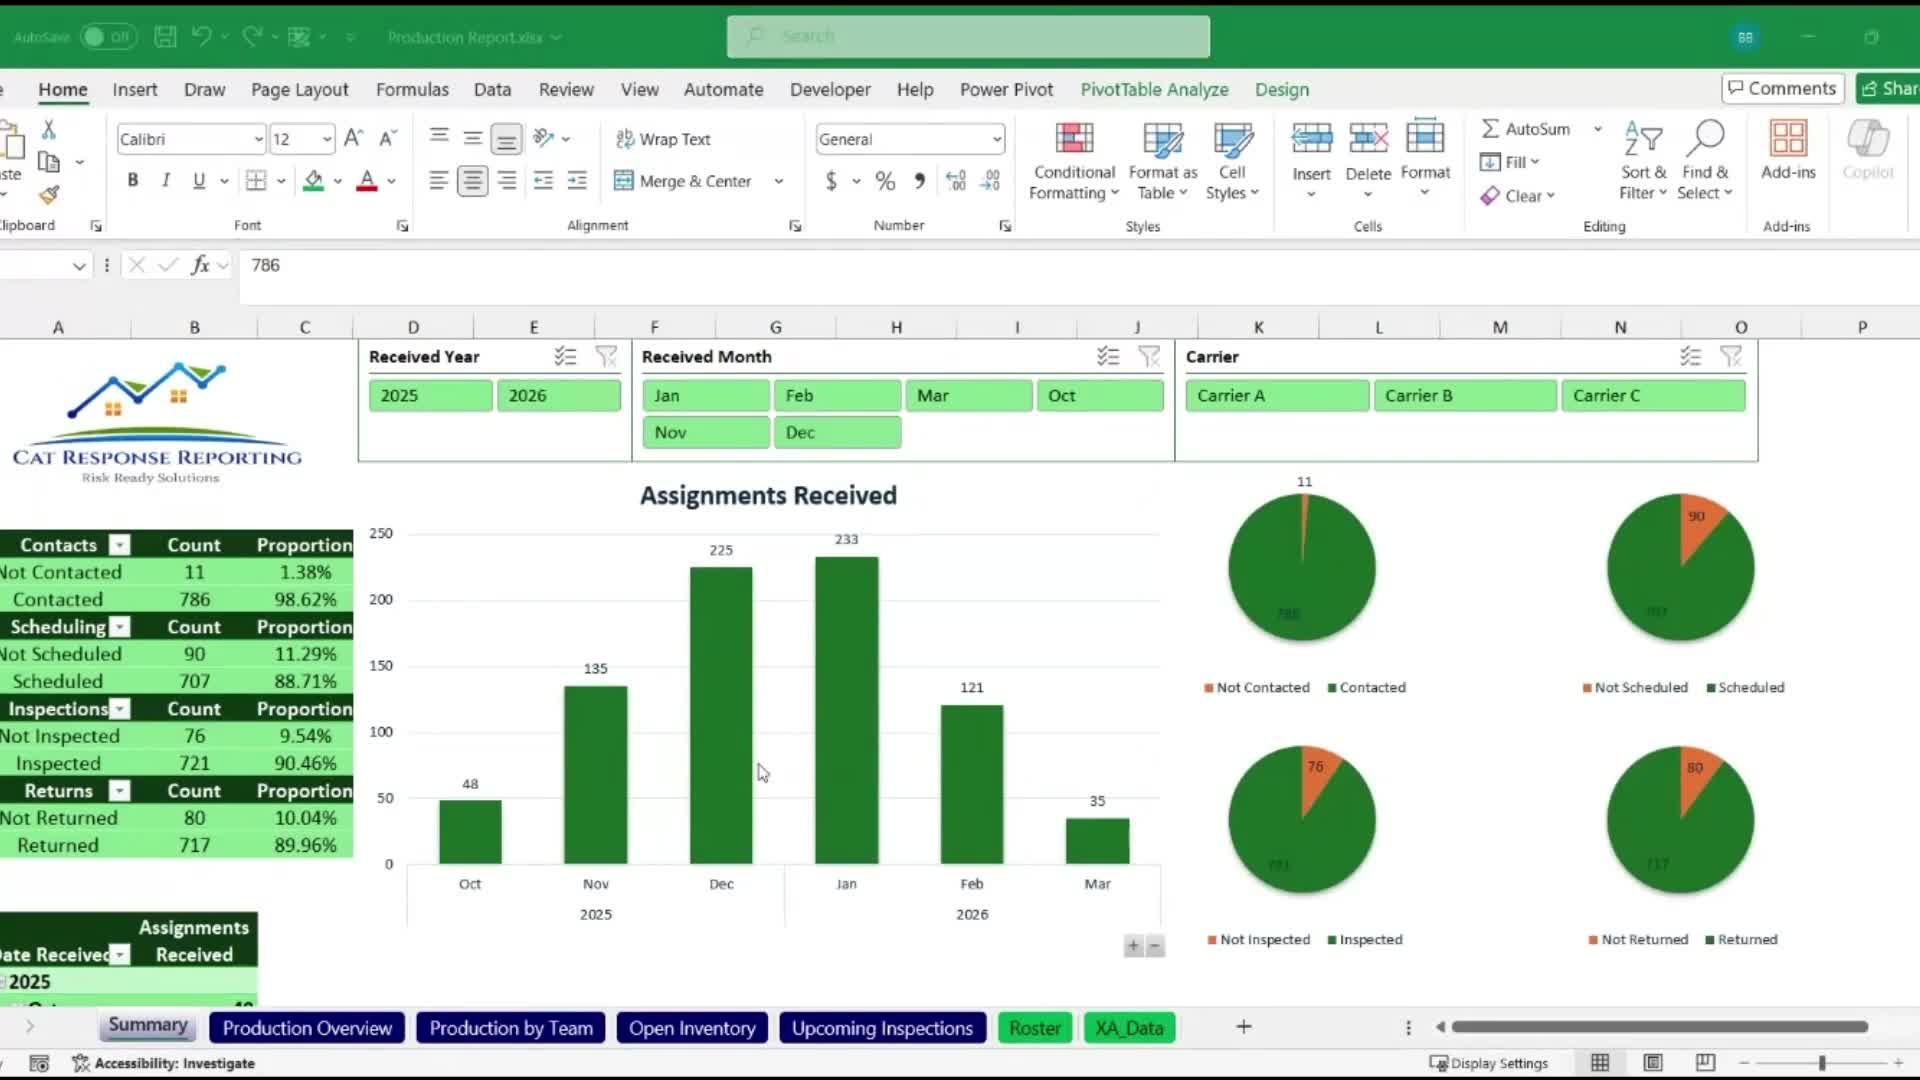Open the PivotTable Analyze ribbon tab
This screenshot has width=1920, height=1080.
1154,90
